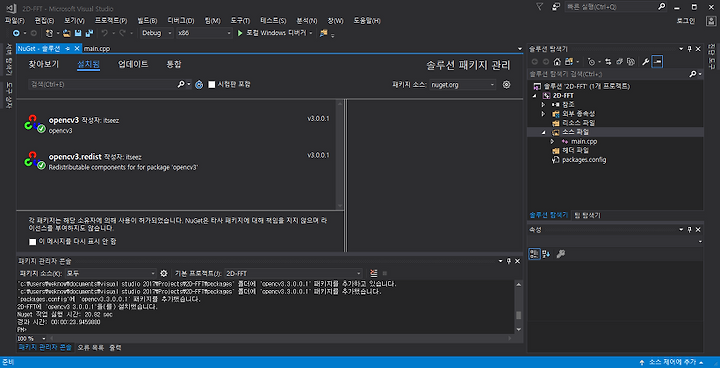Open properties wrench icon in Solution Explorer
The width and height of the screenshot is (720, 368).
[x=645, y=62]
